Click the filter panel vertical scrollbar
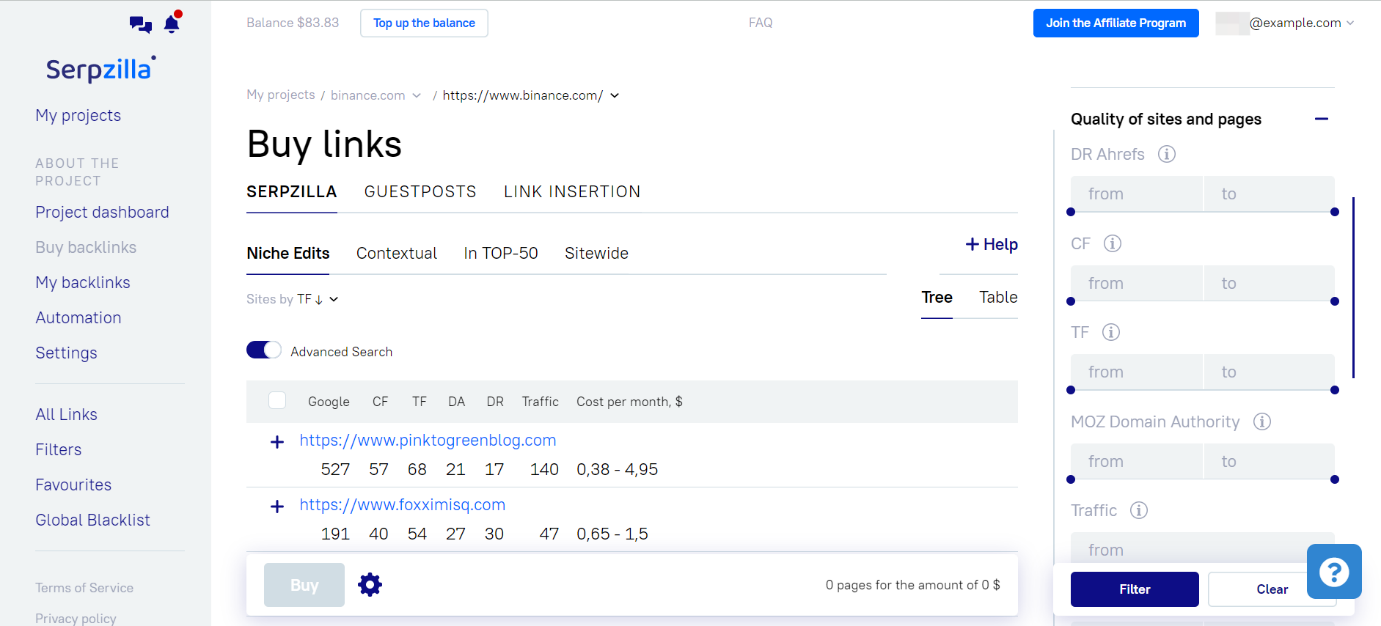 pos(1353,288)
